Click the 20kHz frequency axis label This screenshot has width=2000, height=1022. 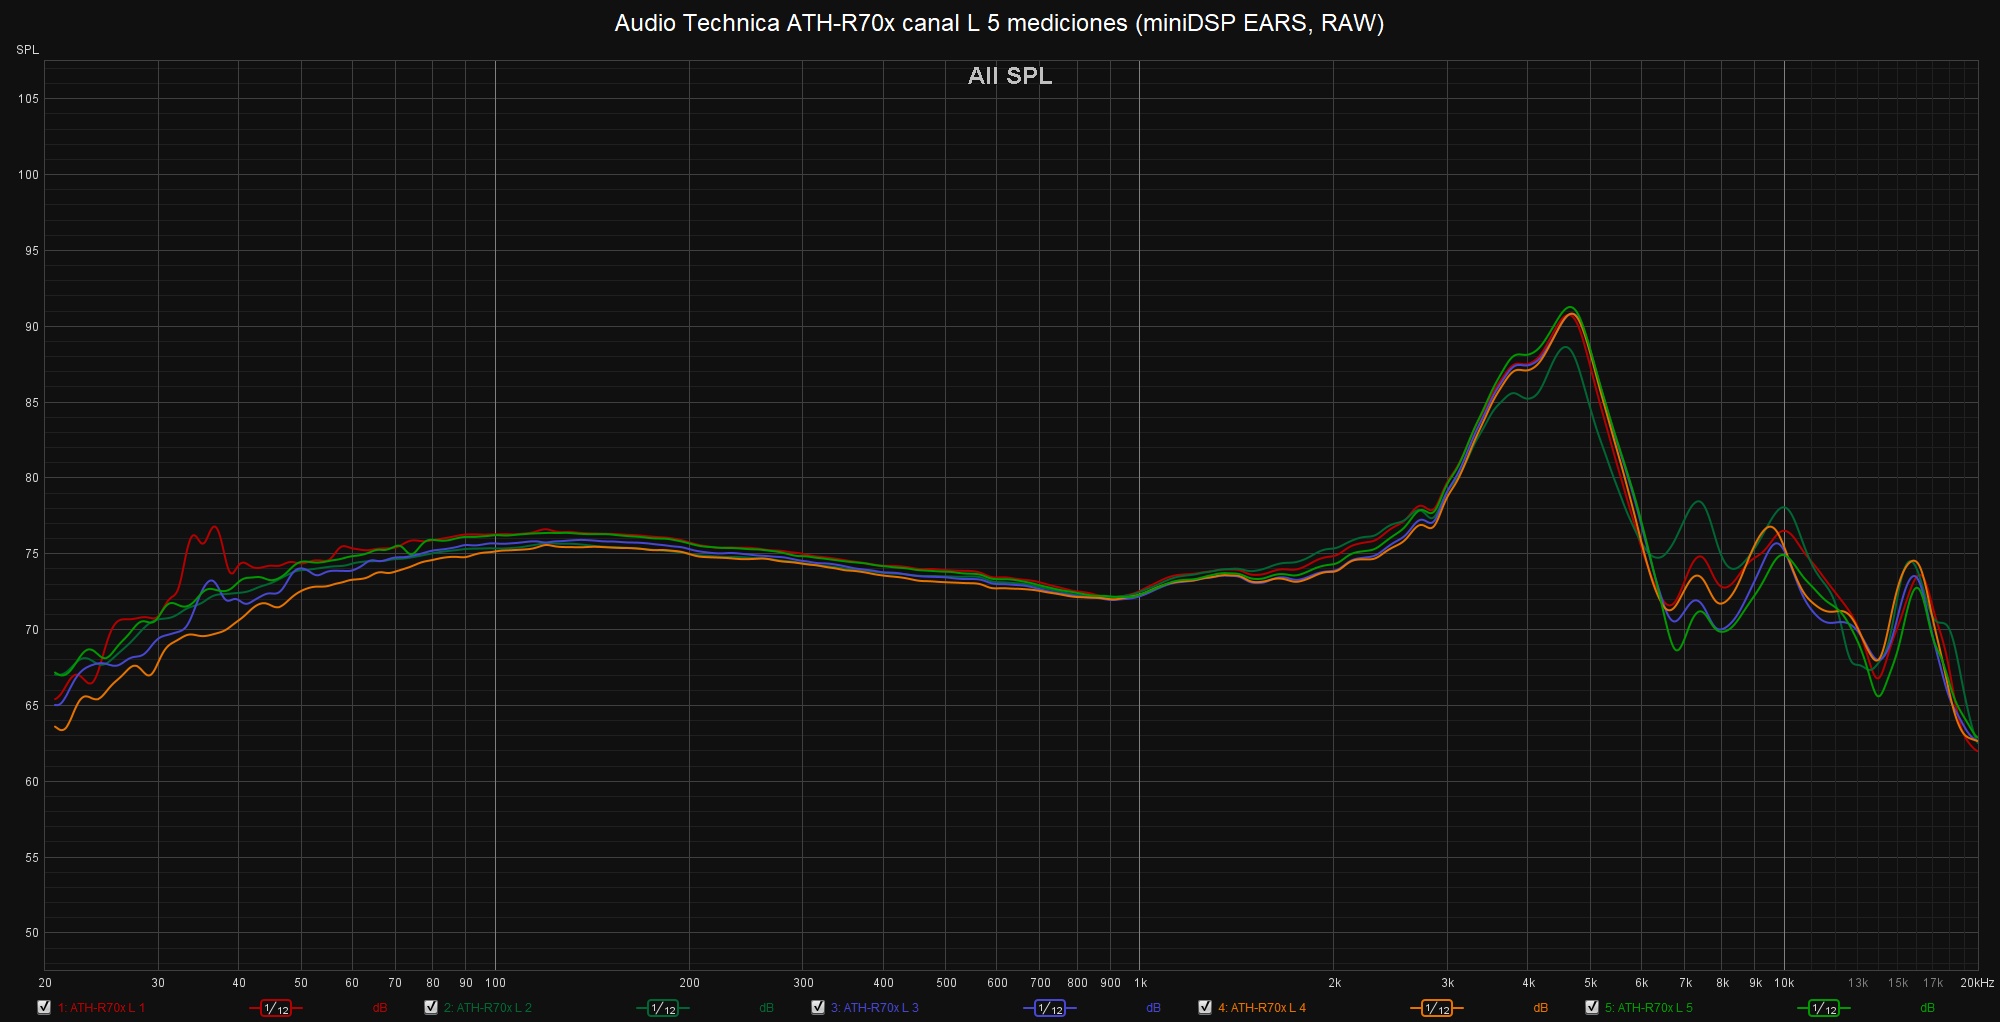pos(1976,983)
